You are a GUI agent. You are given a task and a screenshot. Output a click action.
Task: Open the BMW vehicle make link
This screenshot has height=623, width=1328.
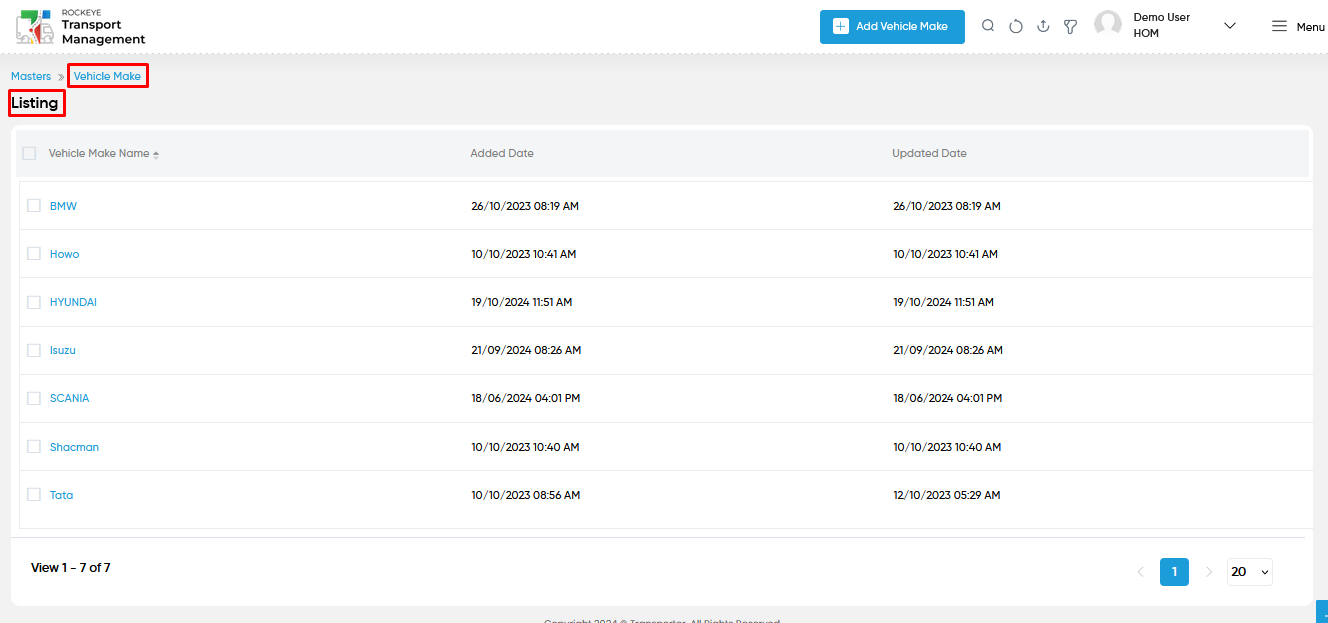(63, 206)
